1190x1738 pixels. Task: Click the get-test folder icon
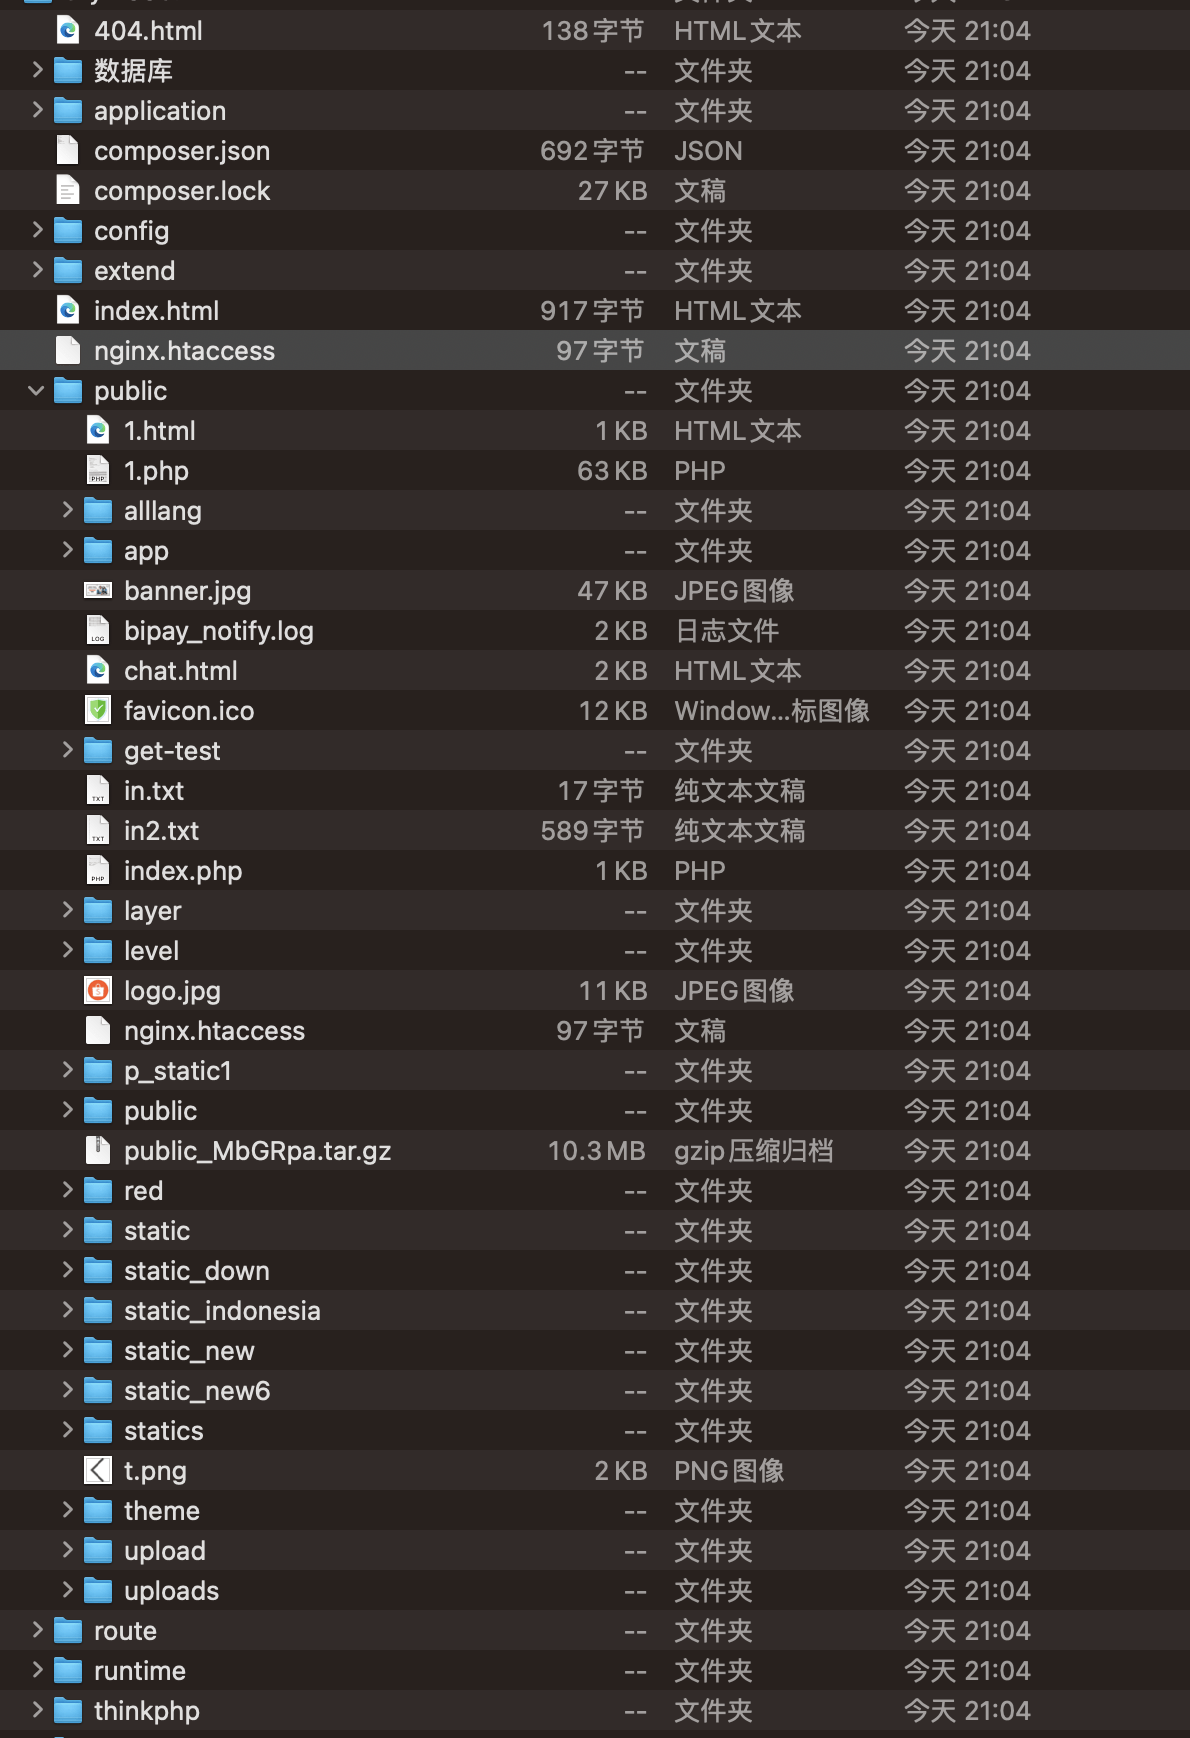pos(98,751)
